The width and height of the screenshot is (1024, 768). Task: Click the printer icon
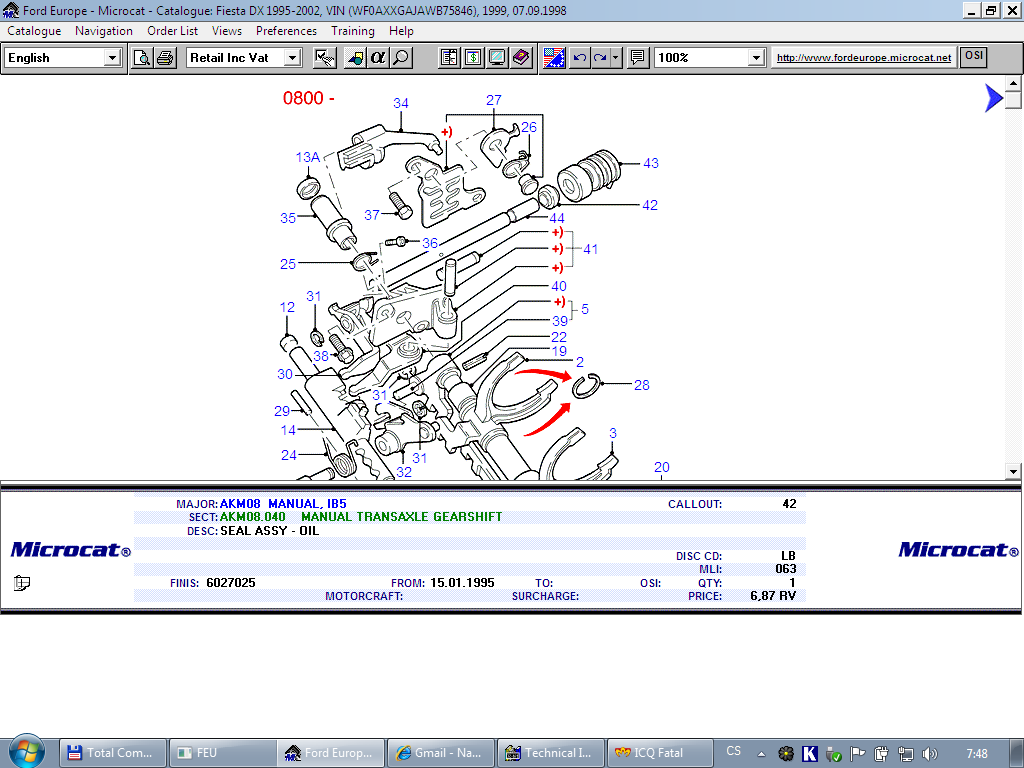point(166,58)
